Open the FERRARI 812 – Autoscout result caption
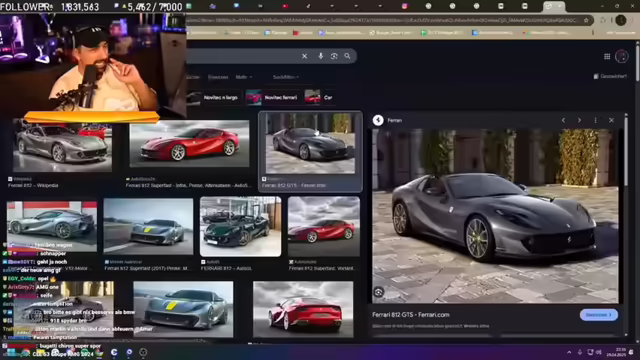This screenshot has width=640, height=360. pos(226,268)
